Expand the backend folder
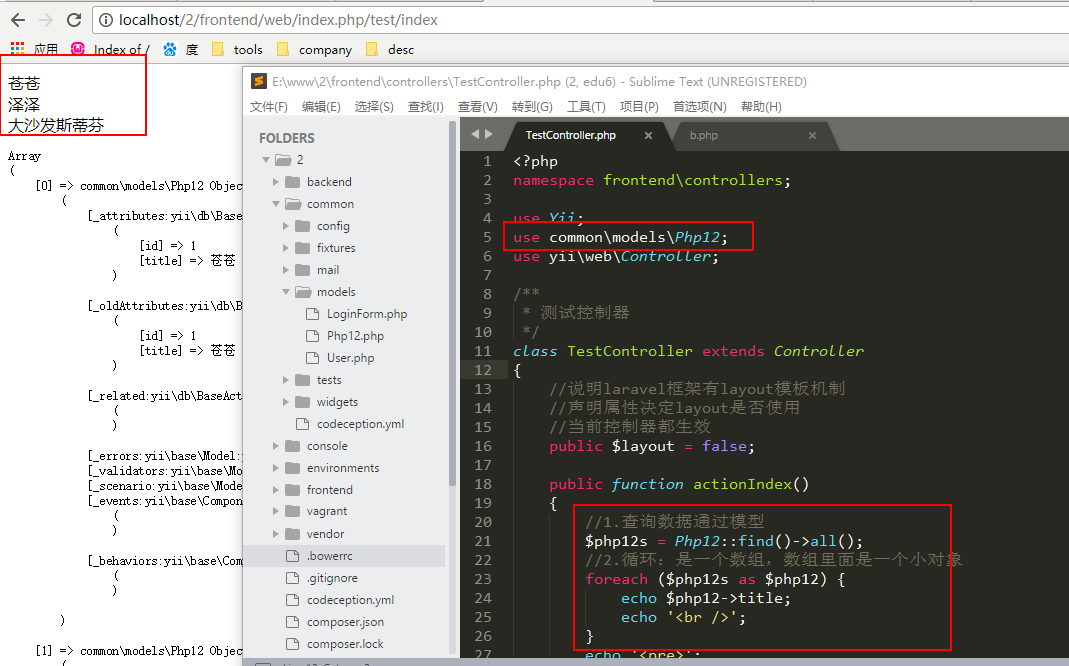This screenshot has height=666, width=1069. pos(276,182)
